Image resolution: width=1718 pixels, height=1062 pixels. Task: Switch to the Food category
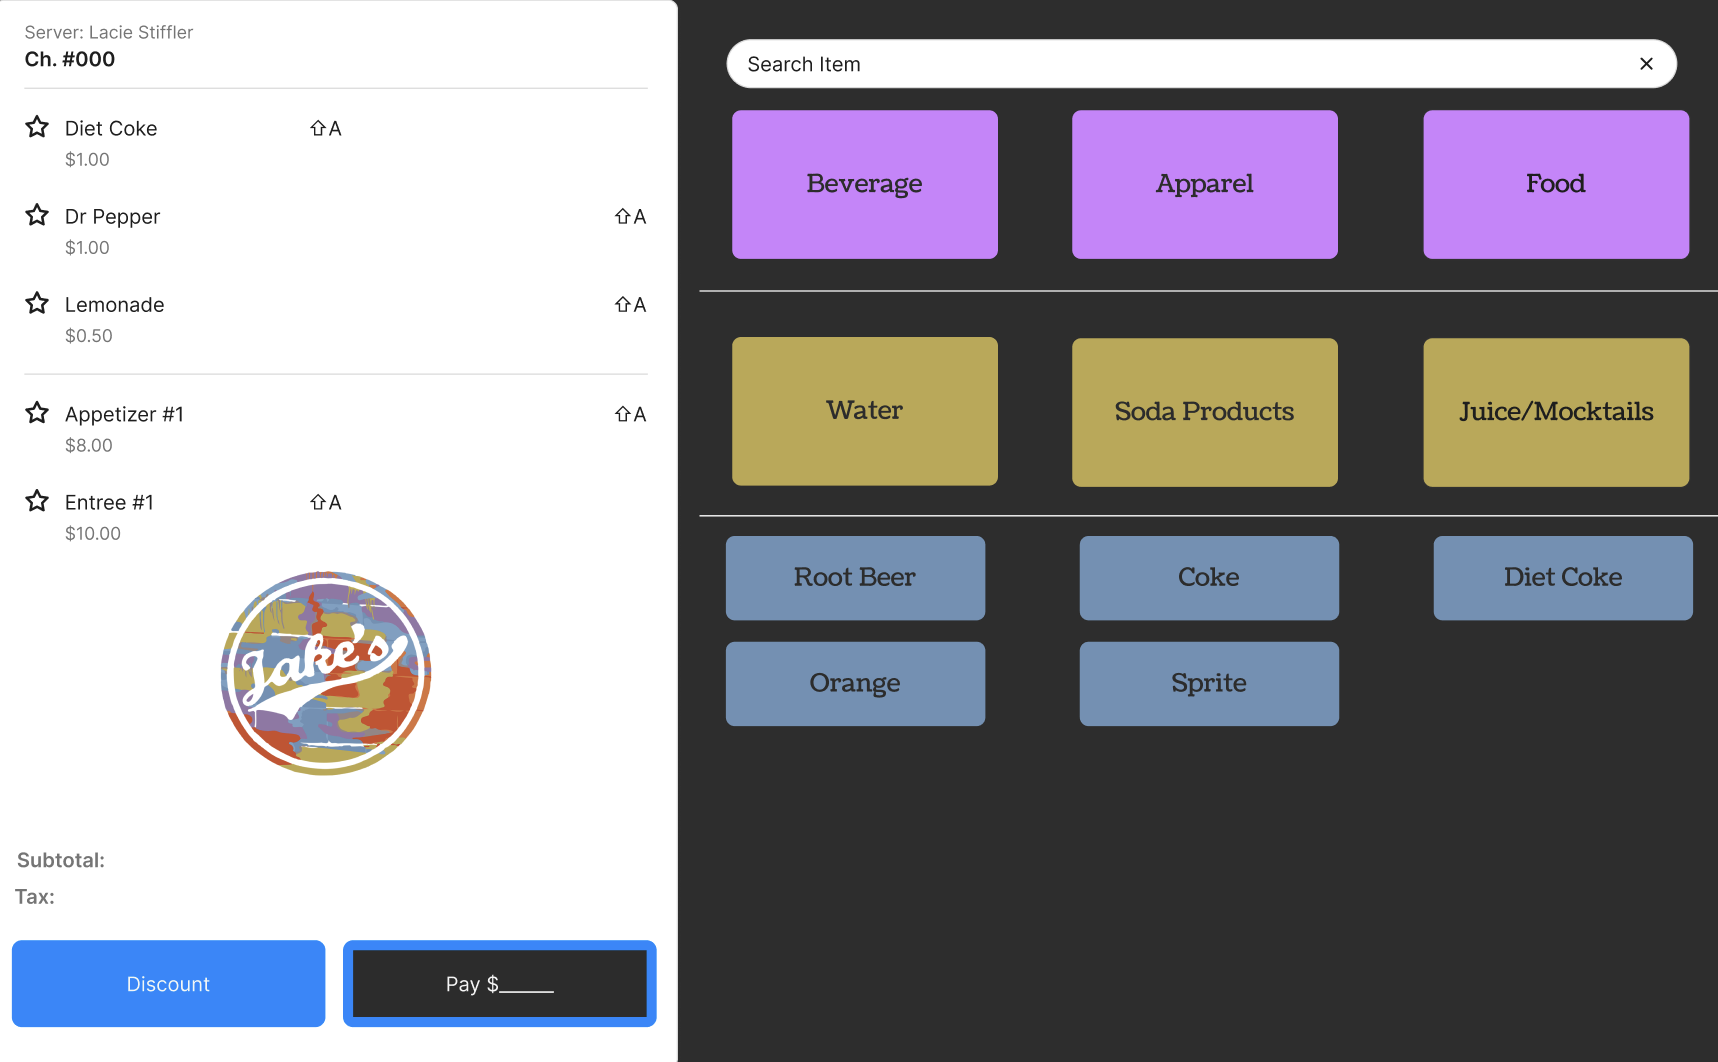[x=1555, y=184]
